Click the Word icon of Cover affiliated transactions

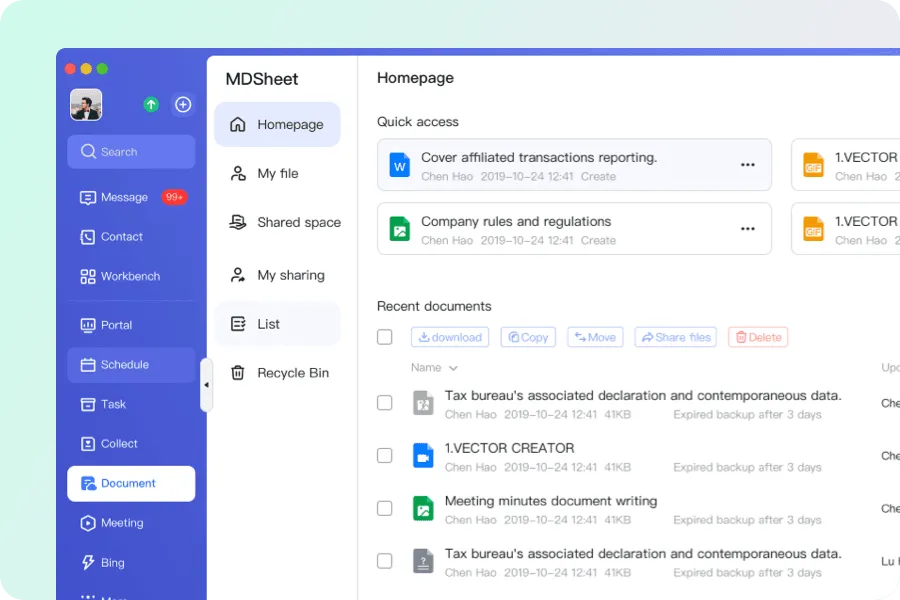(x=399, y=165)
